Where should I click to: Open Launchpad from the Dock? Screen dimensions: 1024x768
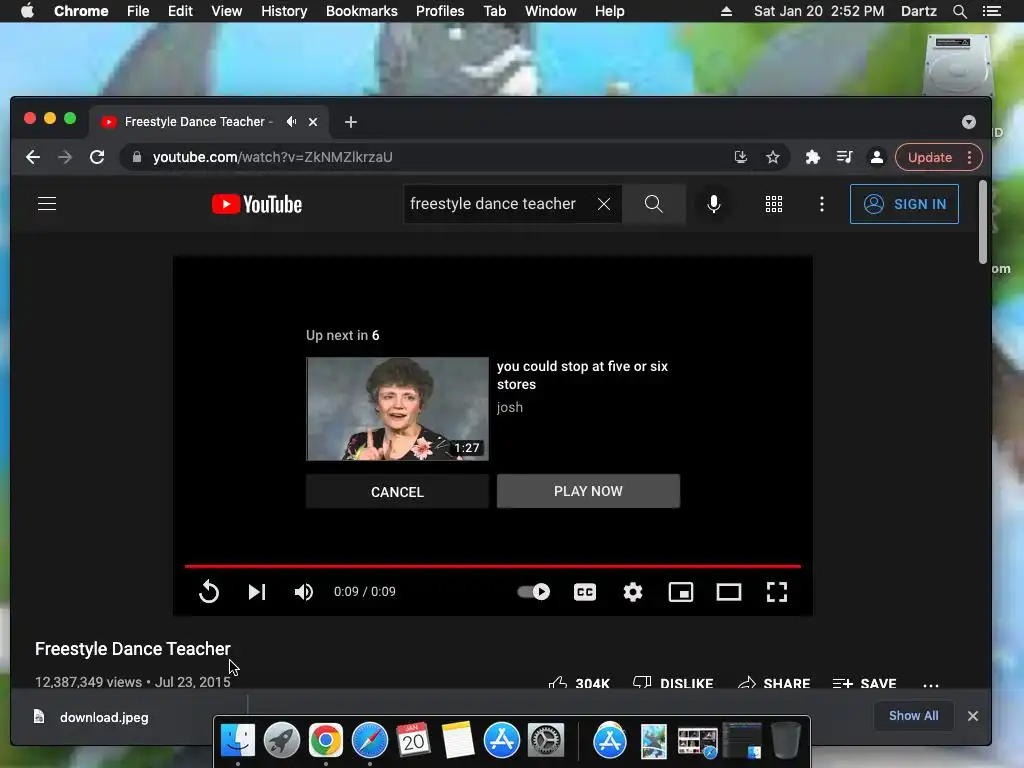point(281,741)
